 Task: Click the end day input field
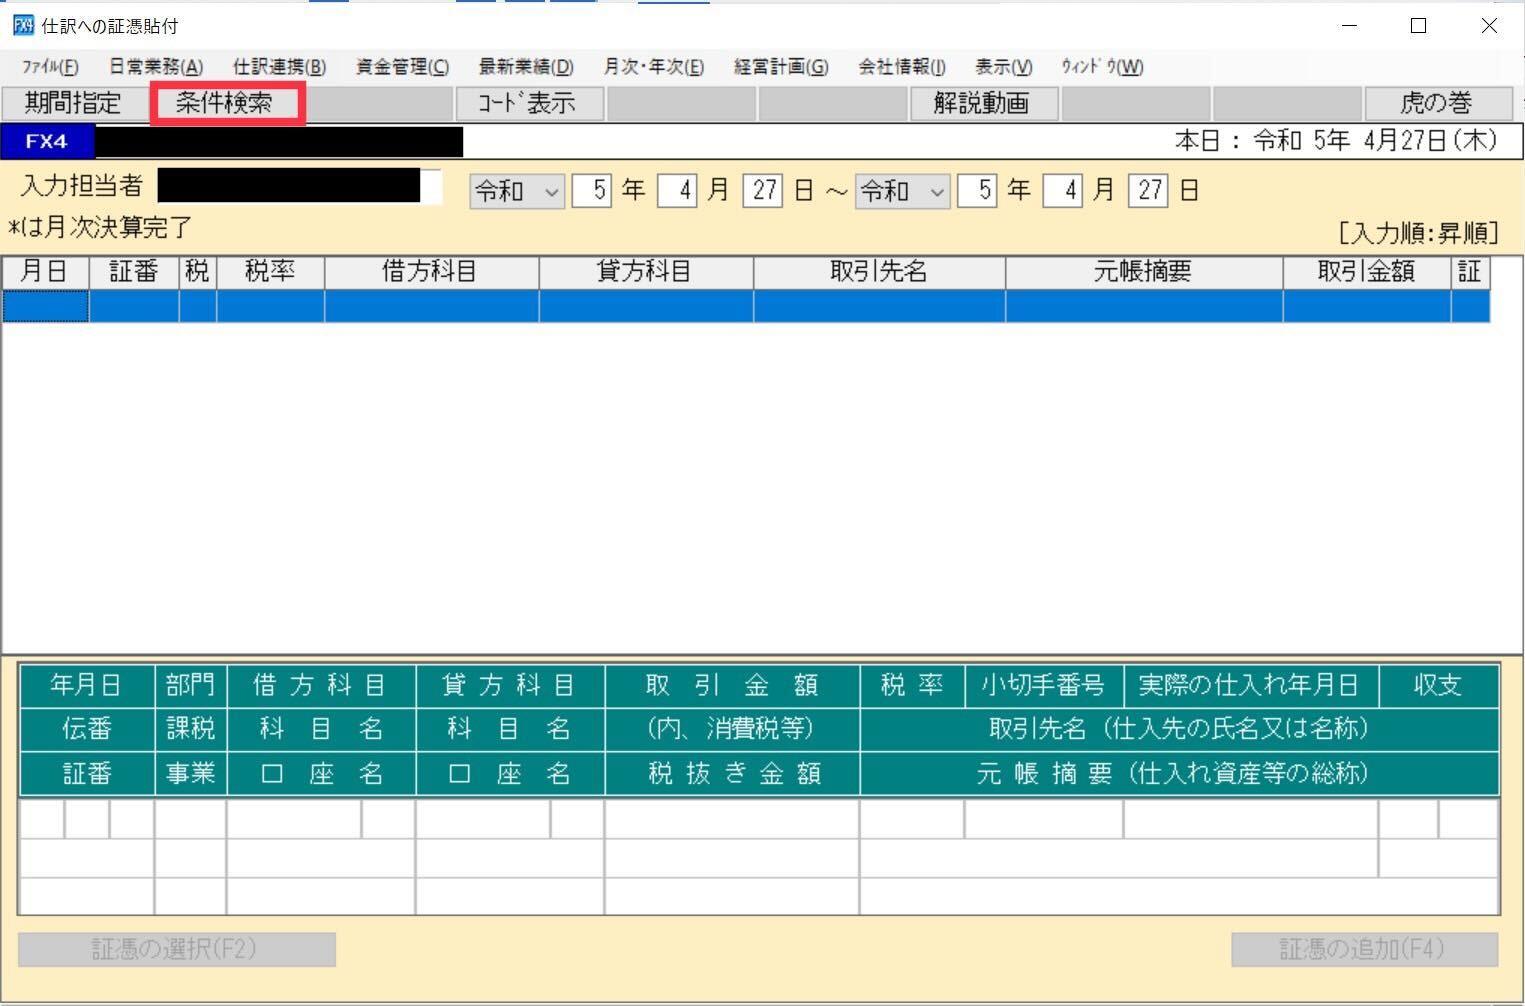(x=1147, y=191)
